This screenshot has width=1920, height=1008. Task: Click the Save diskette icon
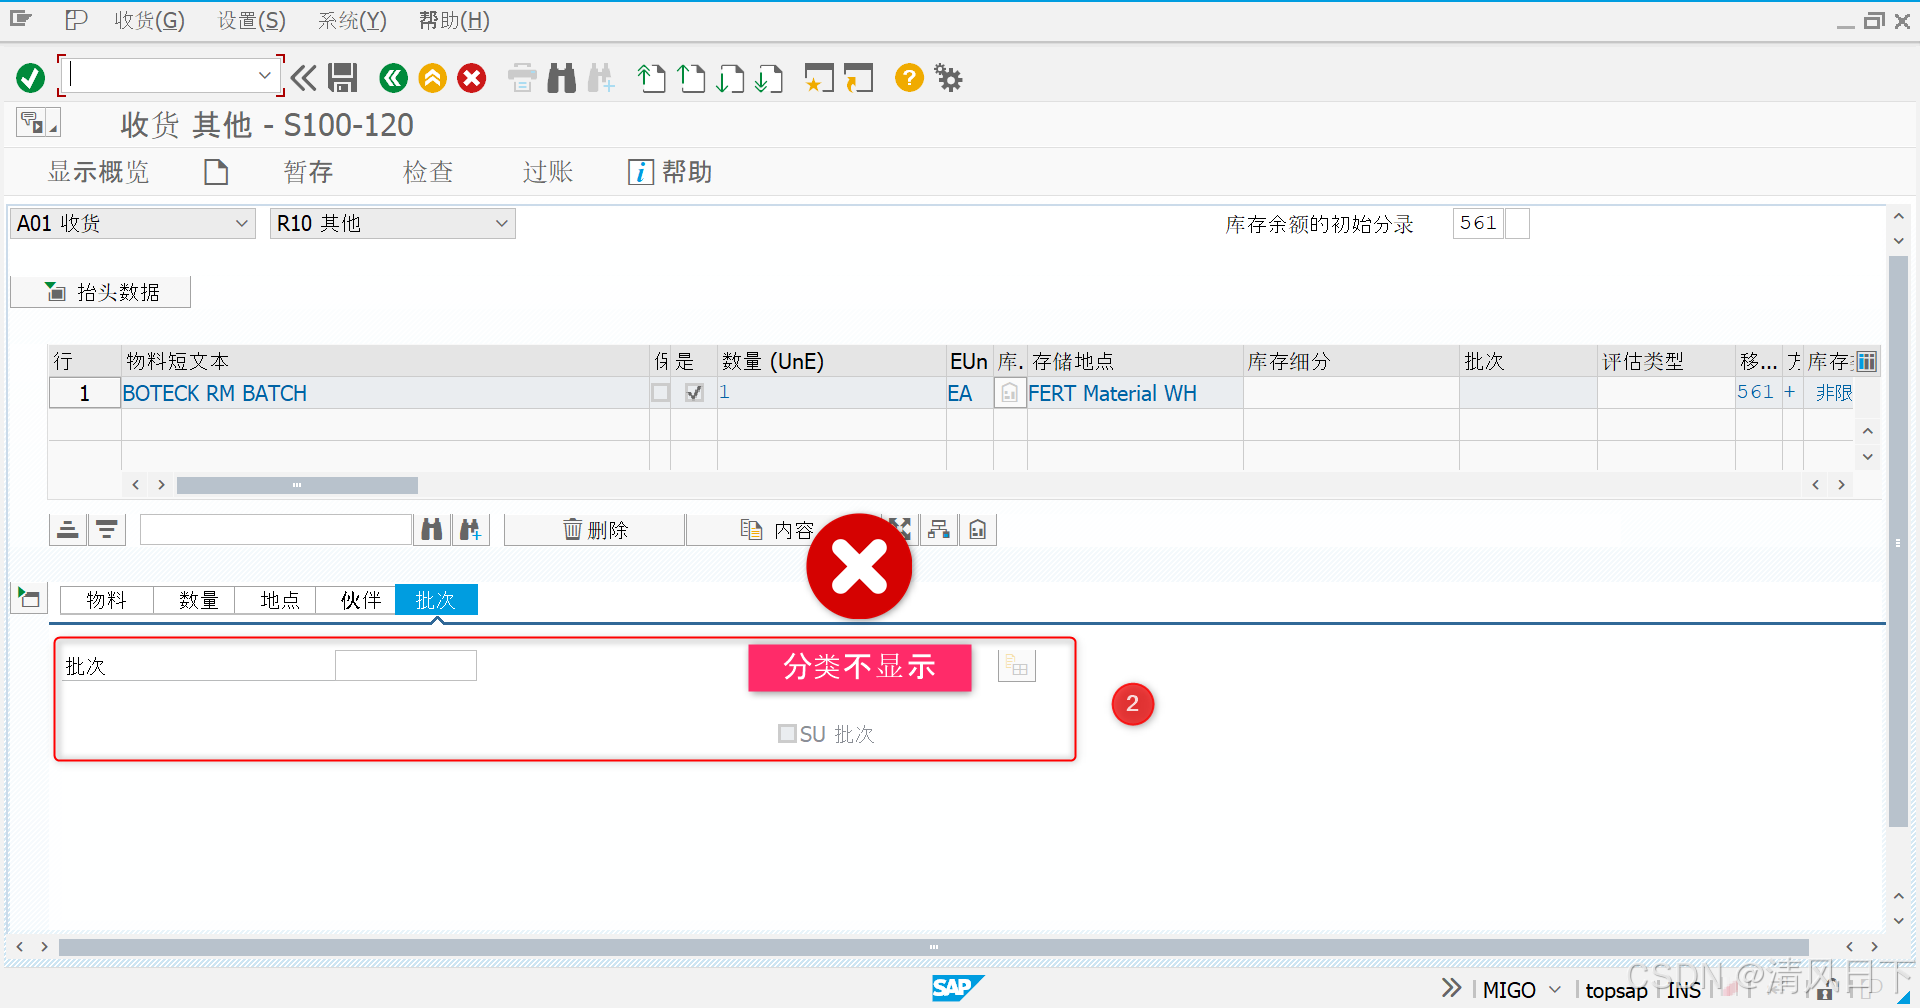342,77
